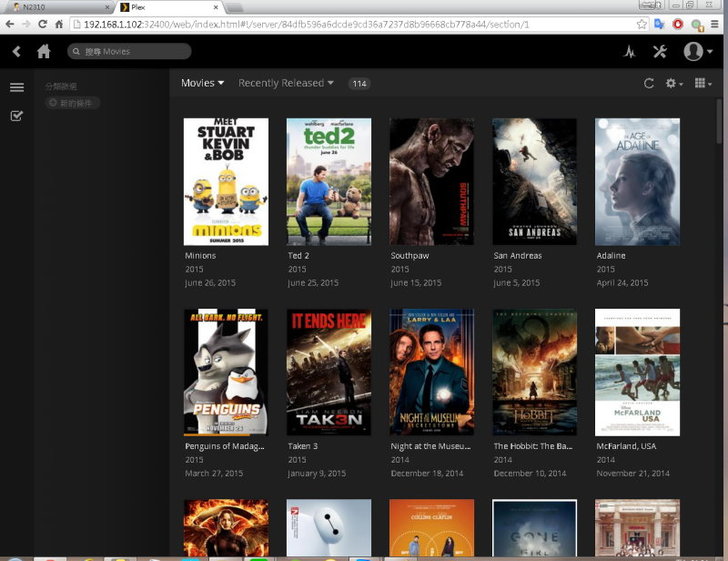Reload the page in browser

43,23
